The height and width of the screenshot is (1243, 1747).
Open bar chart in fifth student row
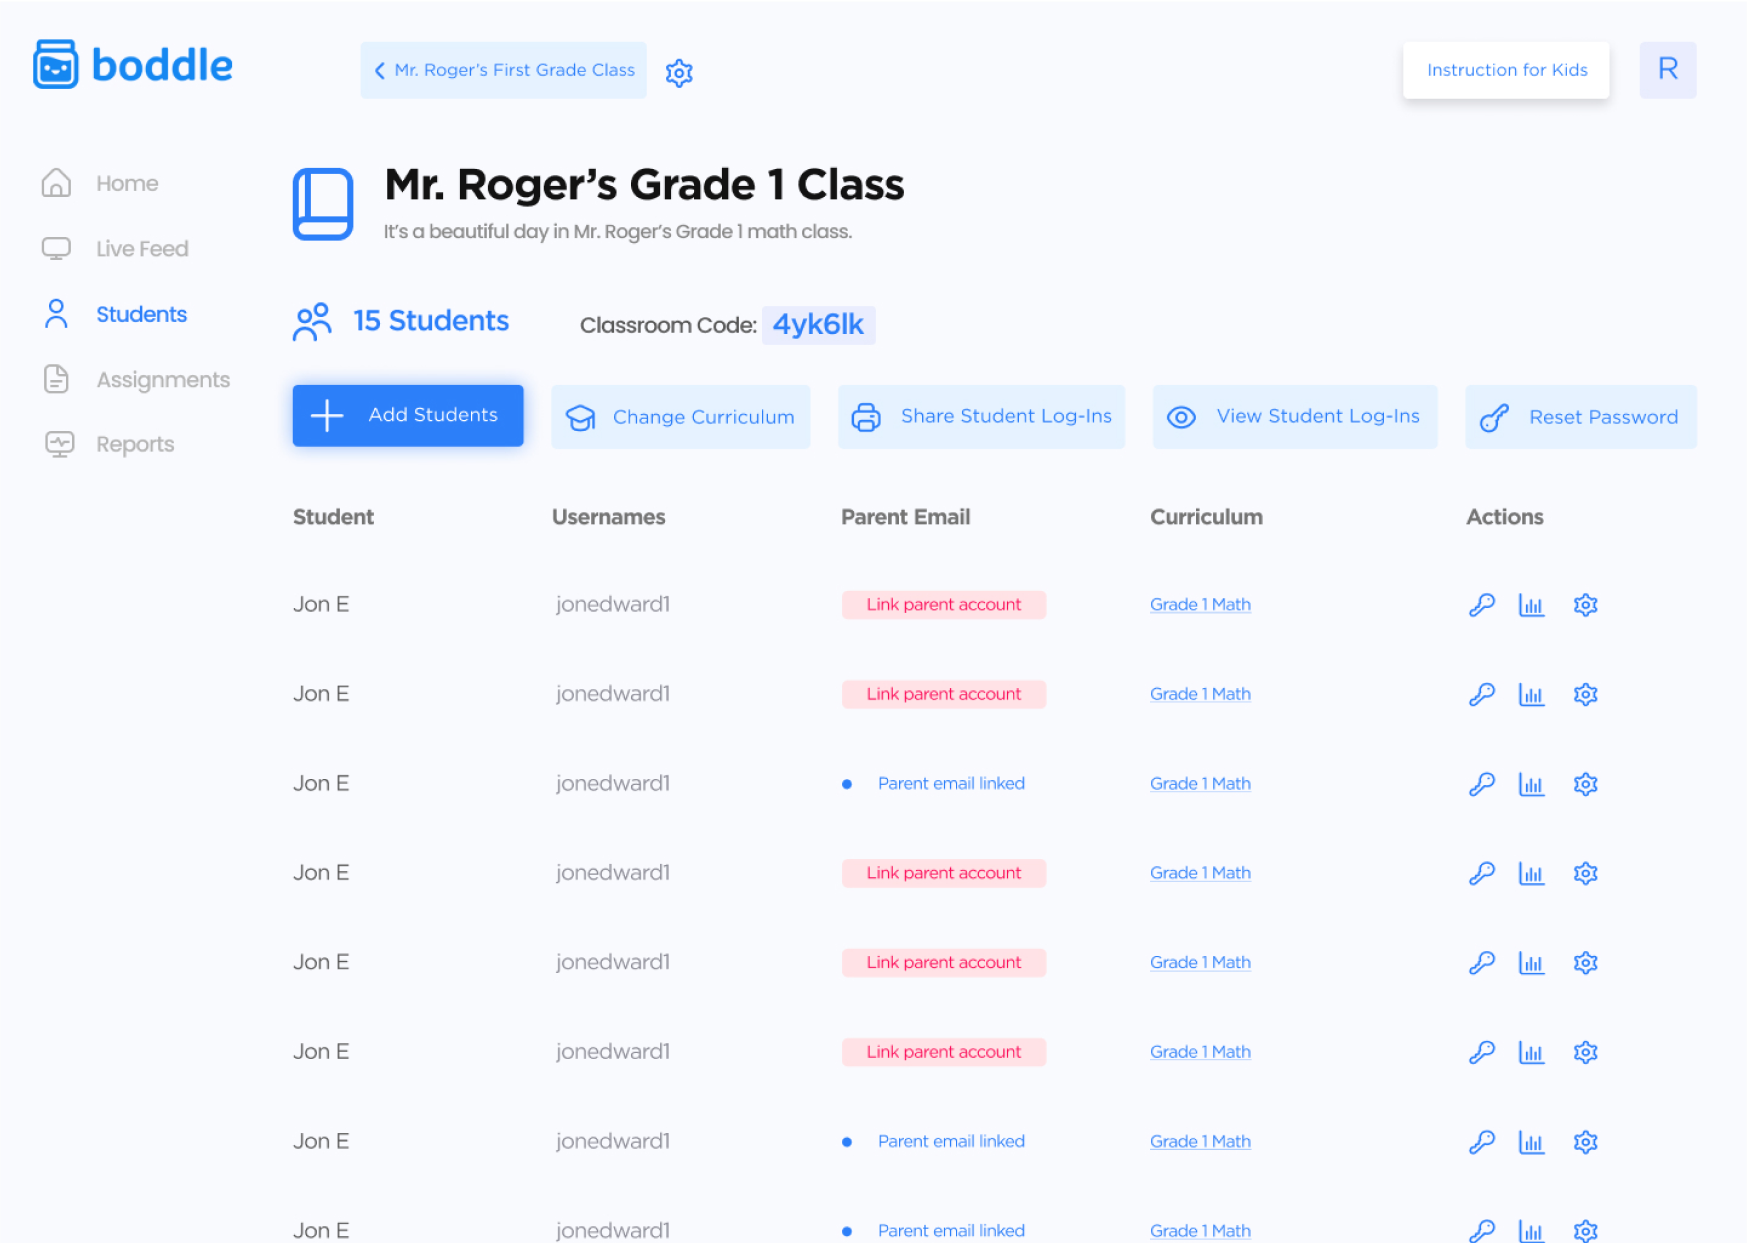[x=1531, y=963]
